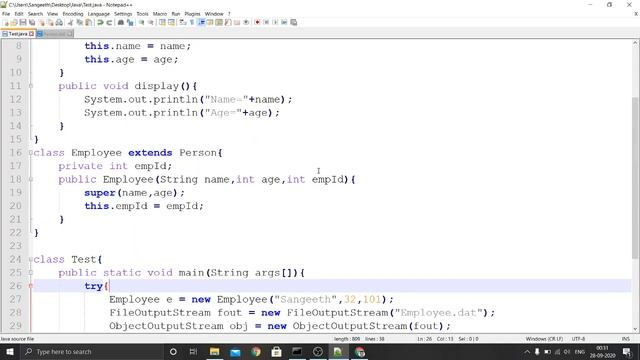Open the Mail app on taskbar

click(x=235, y=351)
